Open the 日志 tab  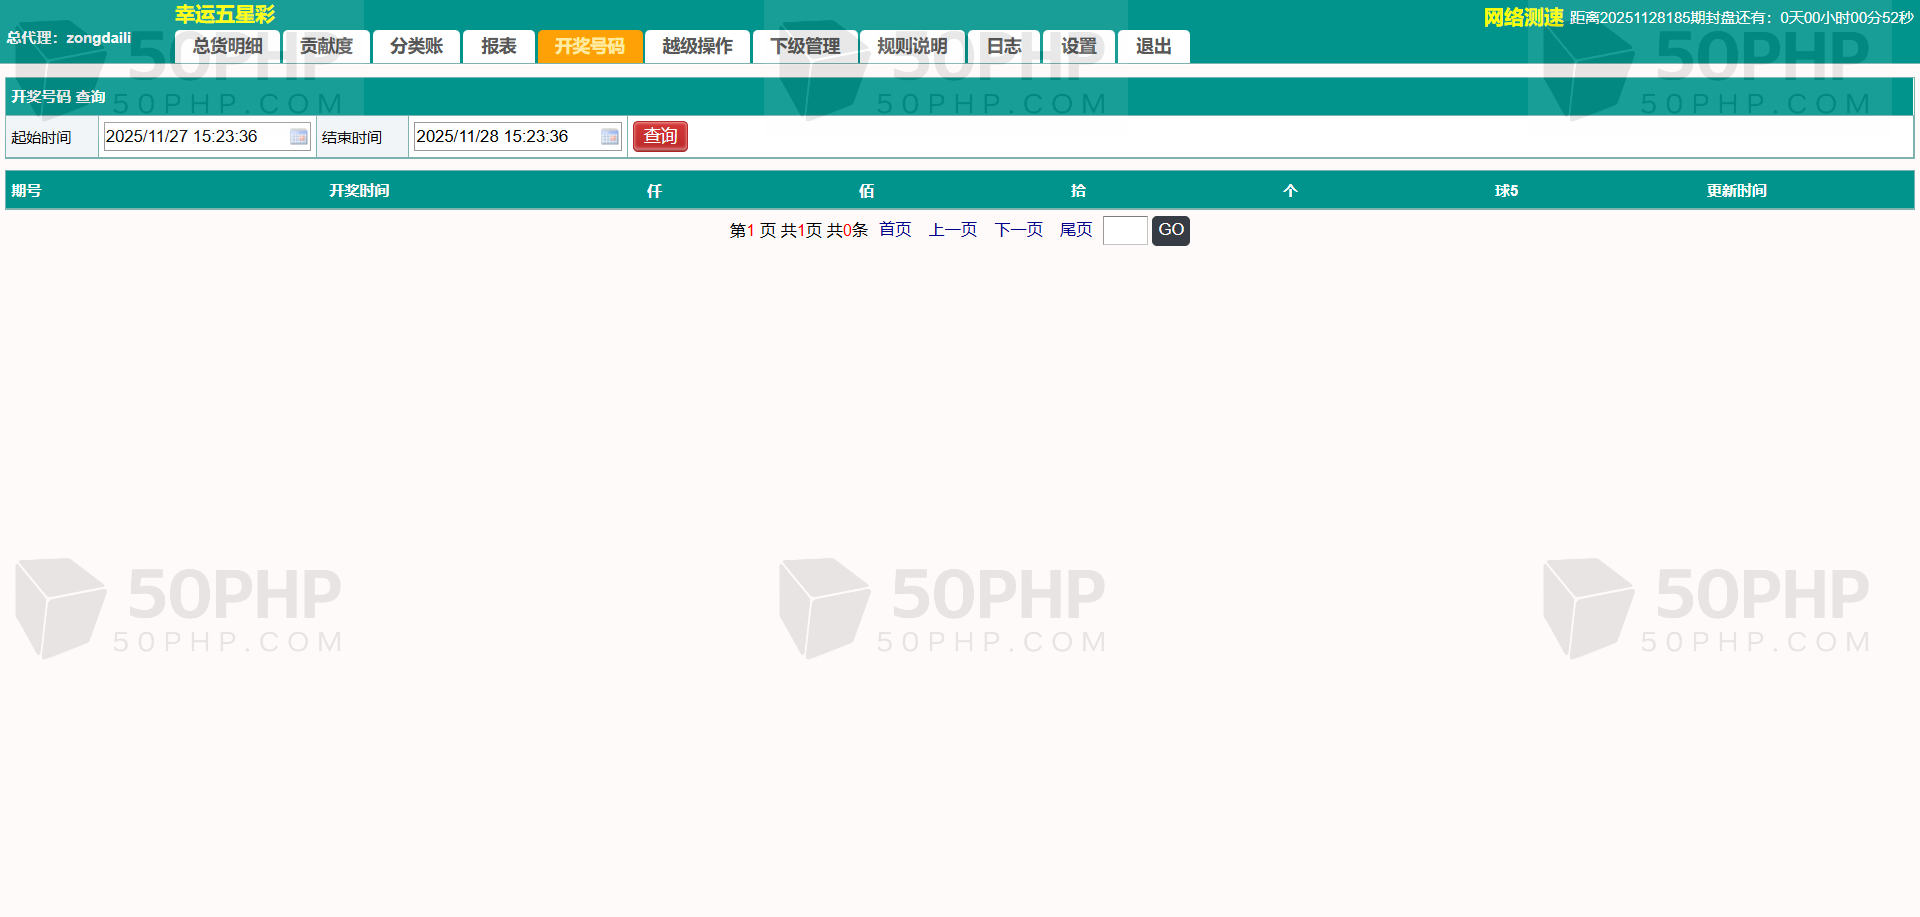(1004, 47)
